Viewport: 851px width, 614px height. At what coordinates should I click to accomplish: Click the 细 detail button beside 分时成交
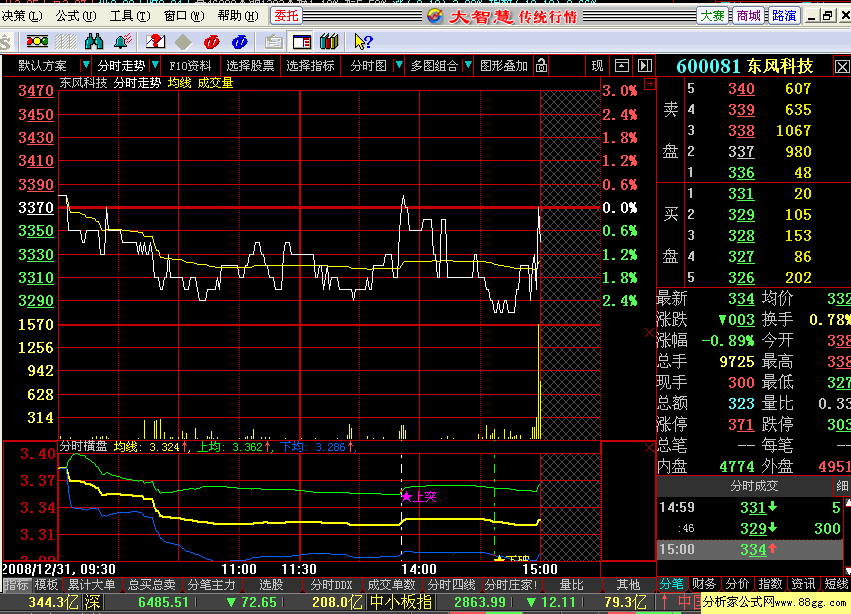tap(841, 486)
